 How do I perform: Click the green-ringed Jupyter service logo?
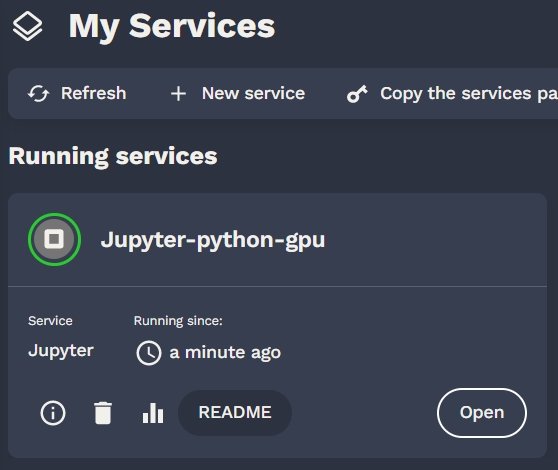pyautogui.click(x=54, y=239)
